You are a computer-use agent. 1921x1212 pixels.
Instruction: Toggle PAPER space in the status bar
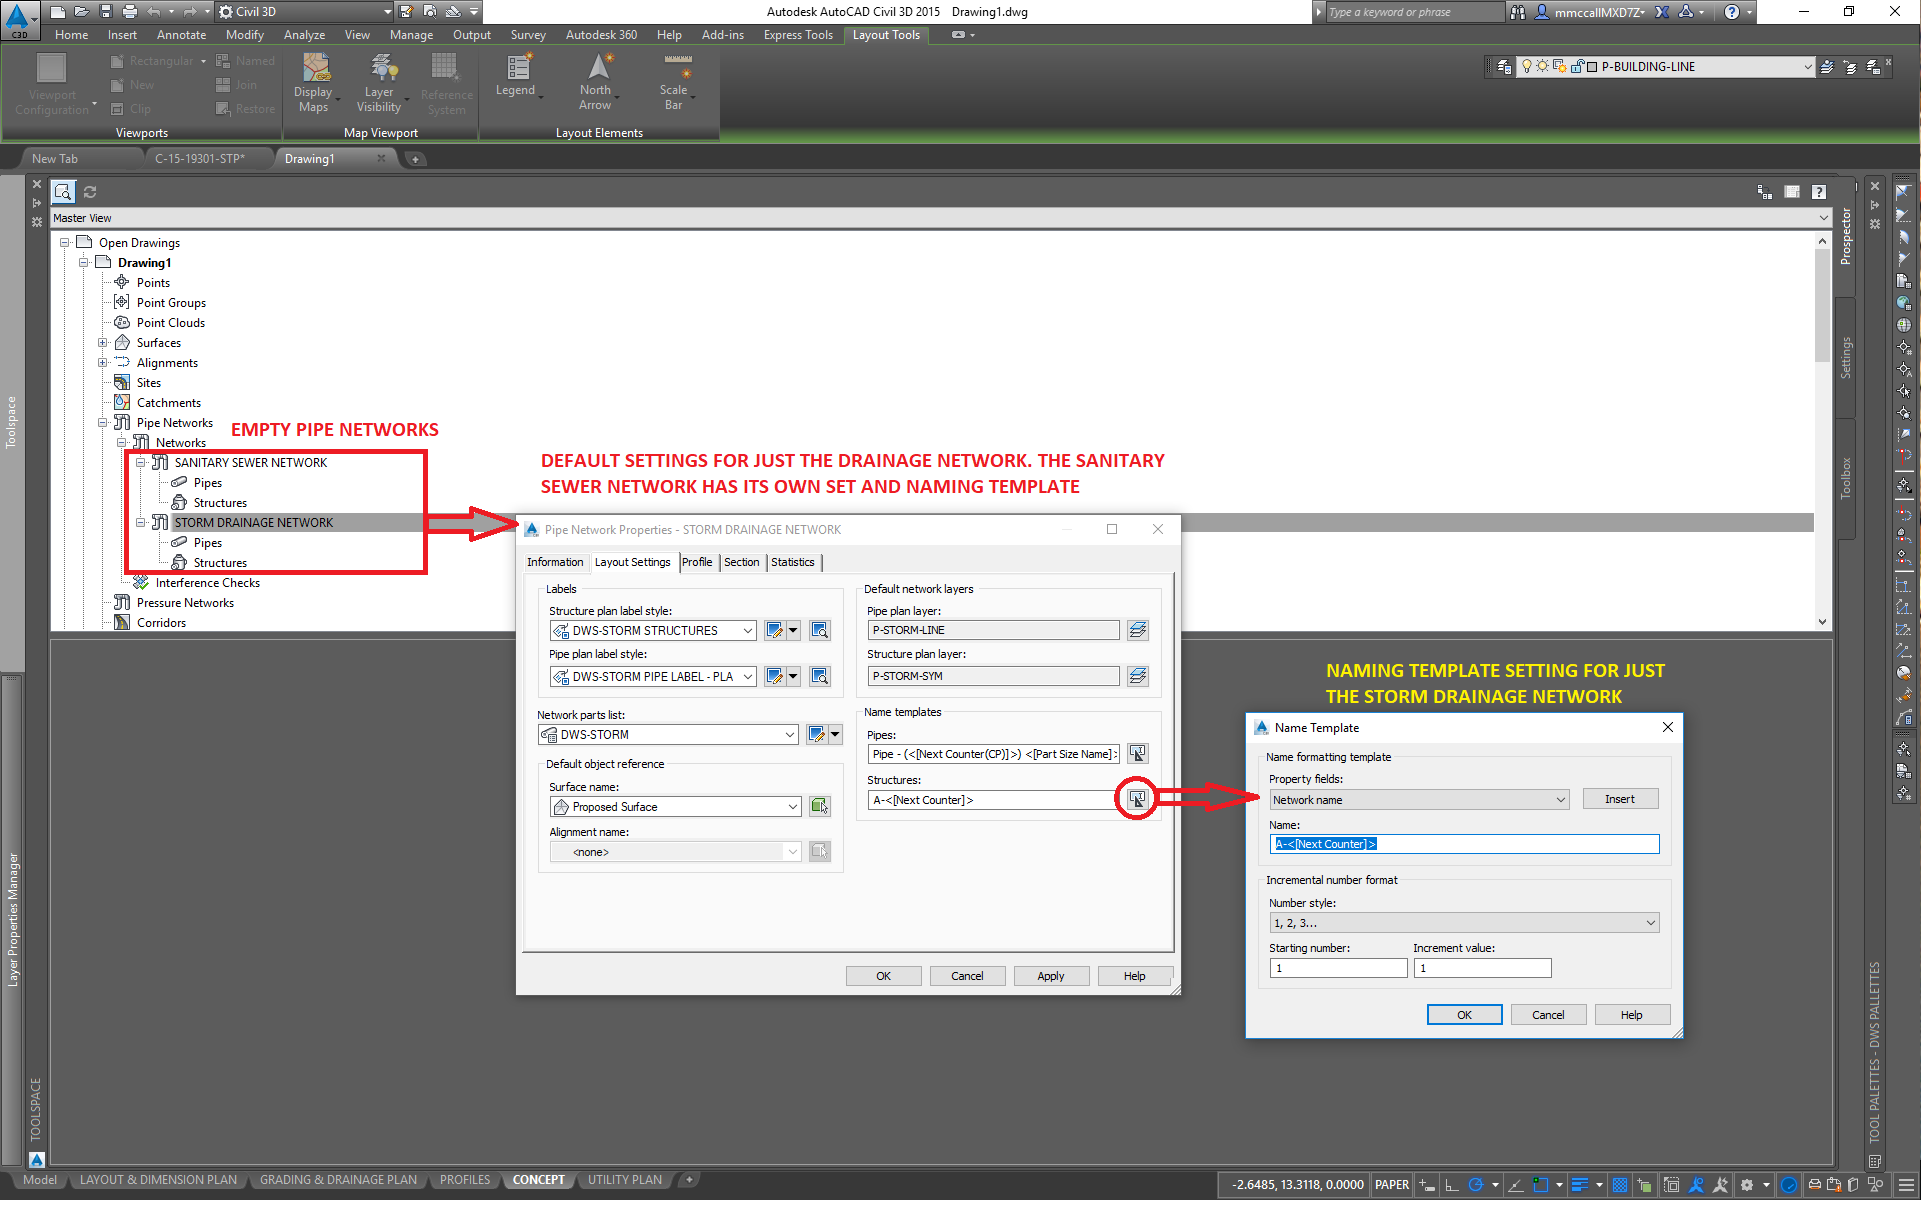point(1391,1185)
